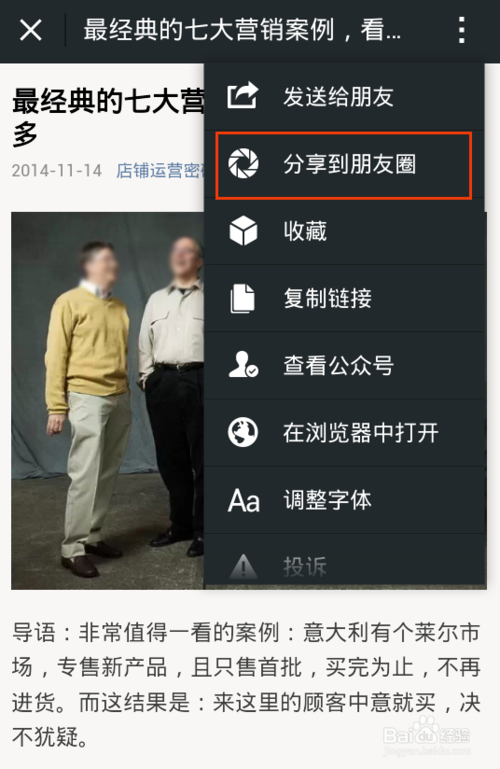This screenshot has height=769, width=500.
Task: Choose 收藏 from the menu
Action: [345, 231]
